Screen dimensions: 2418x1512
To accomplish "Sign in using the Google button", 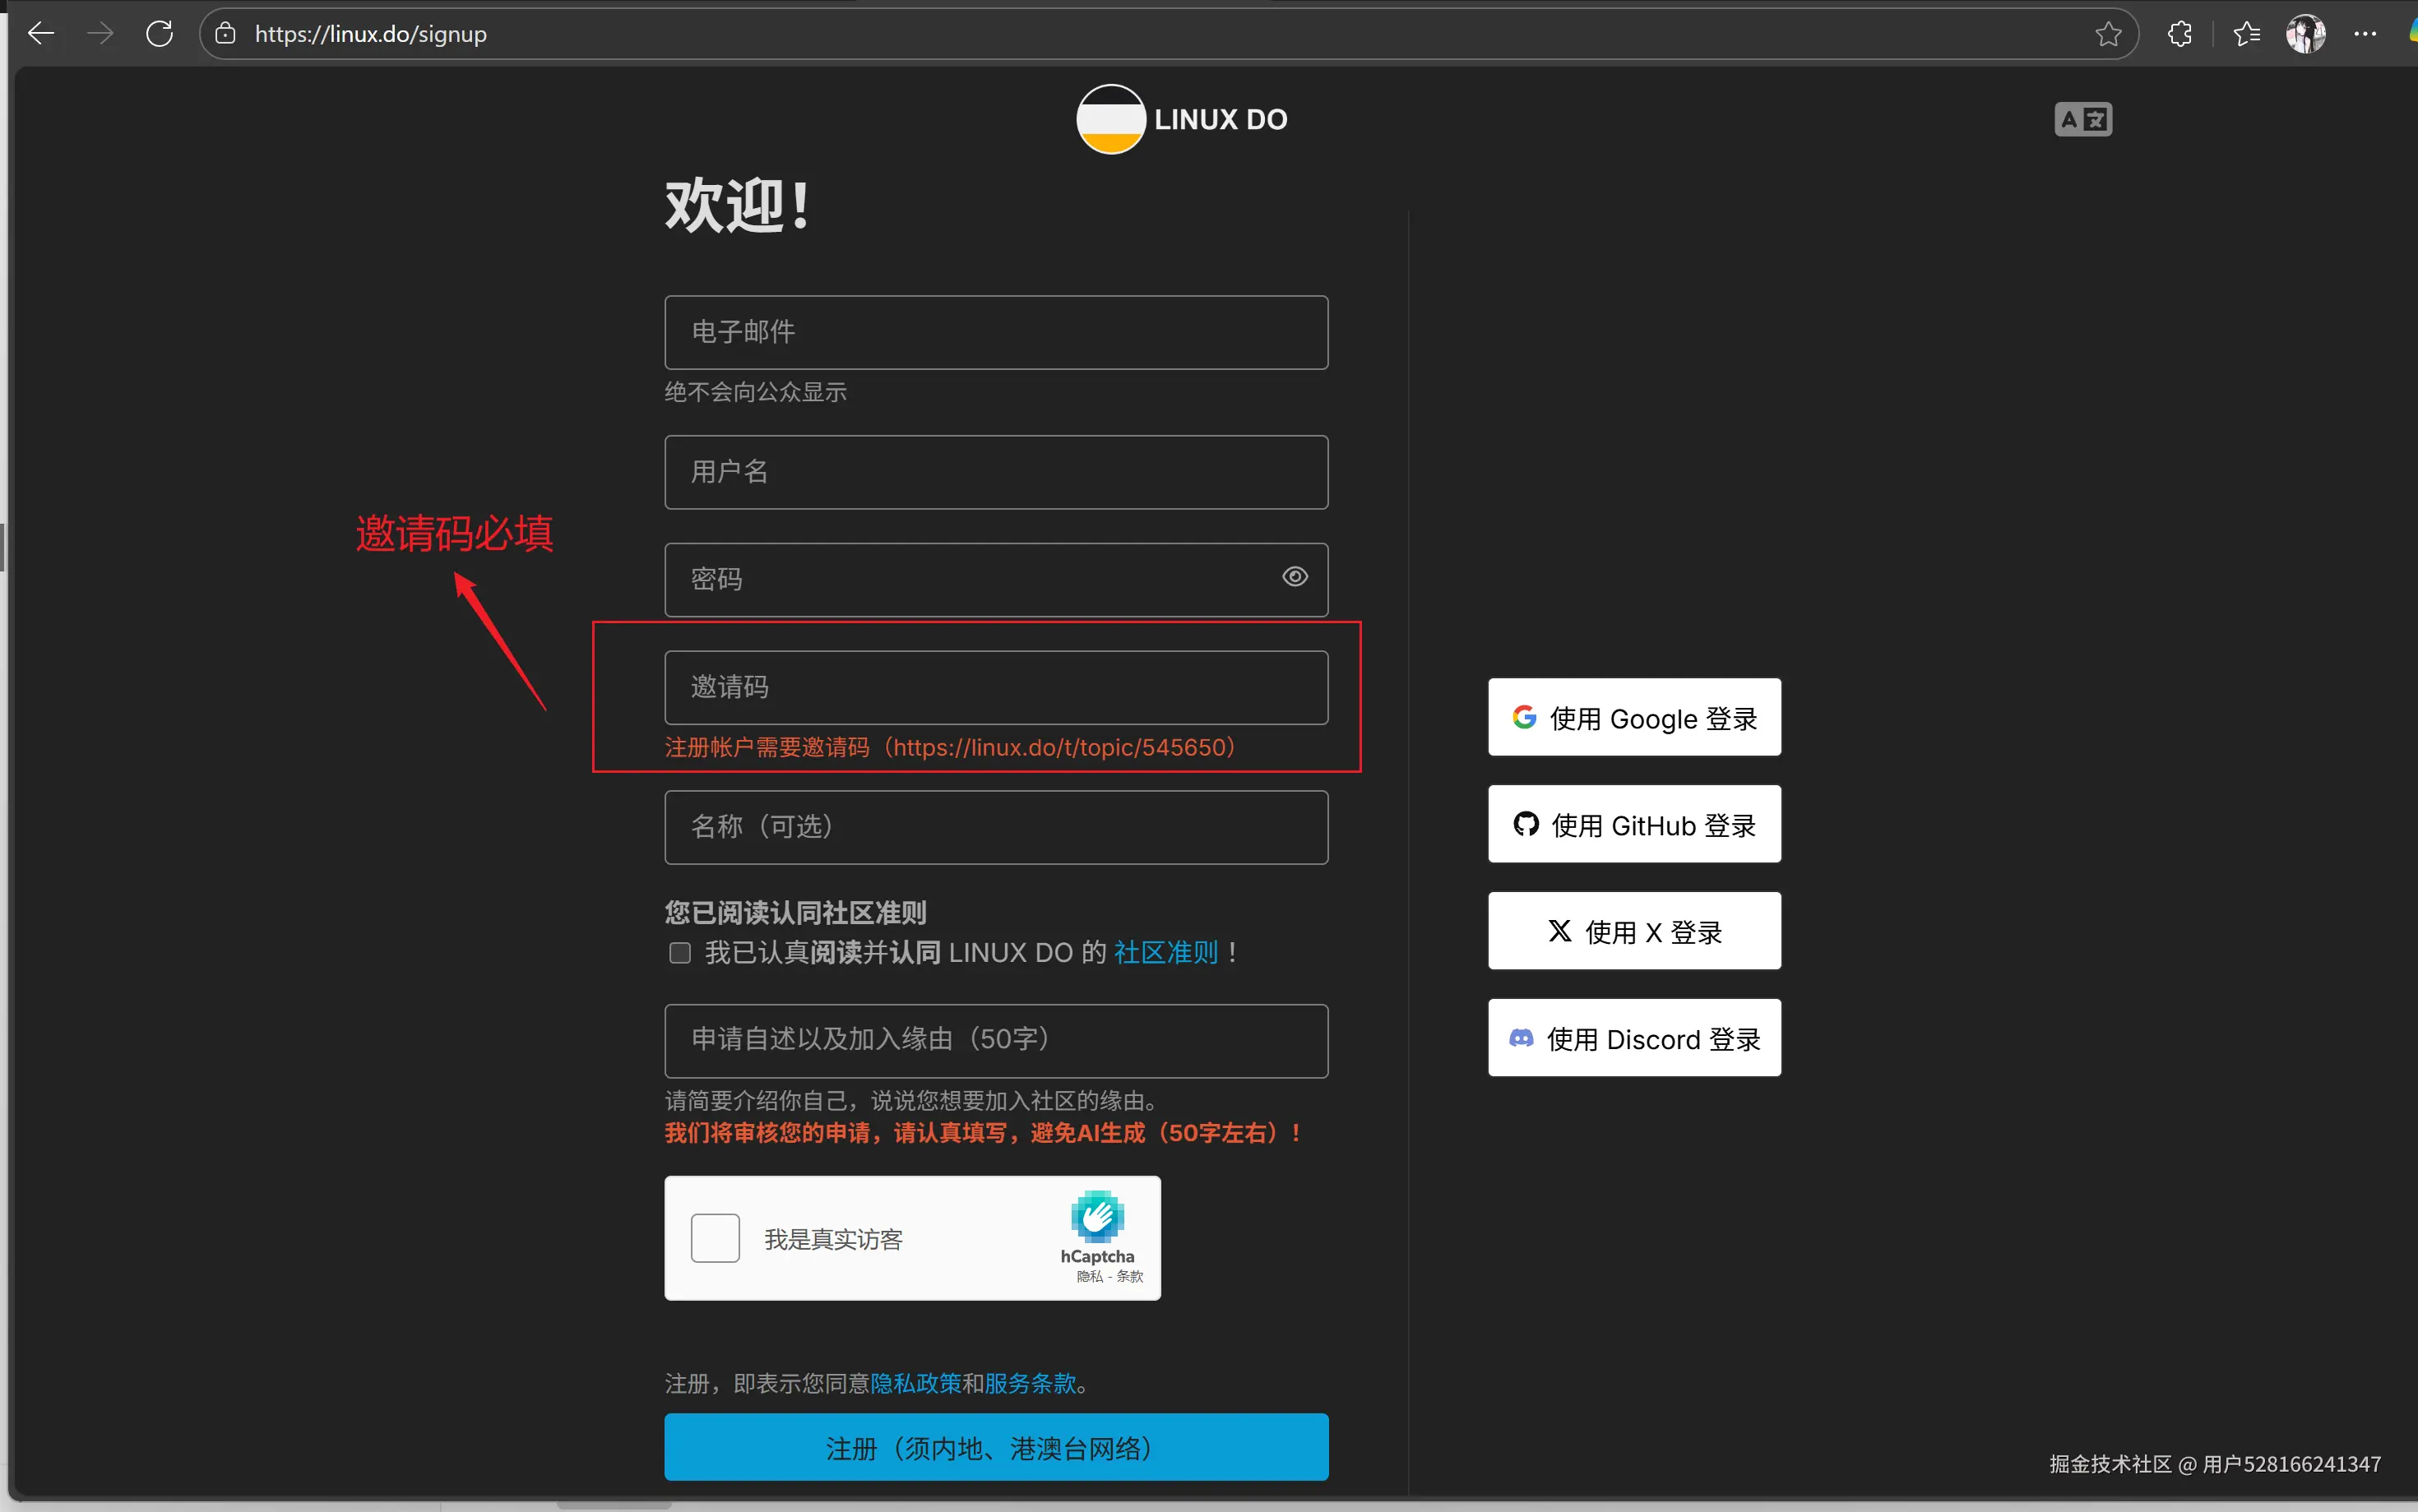I will click(x=1634, y=718).
